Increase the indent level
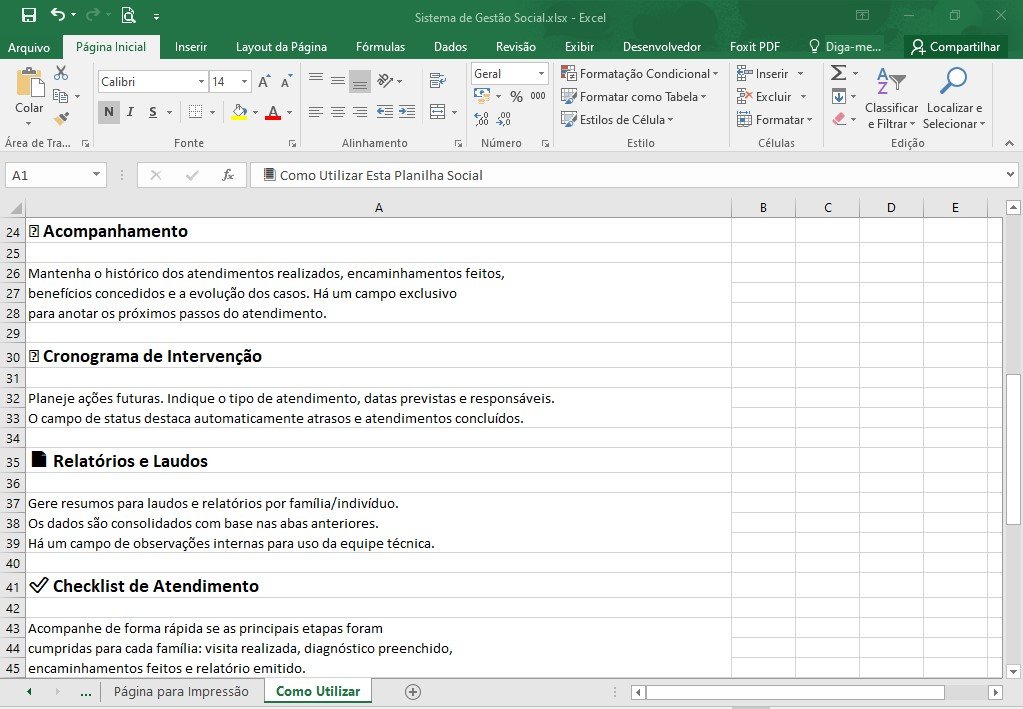Image resolution: width=1023 pixels, height=709 pixels. point(407,112)
